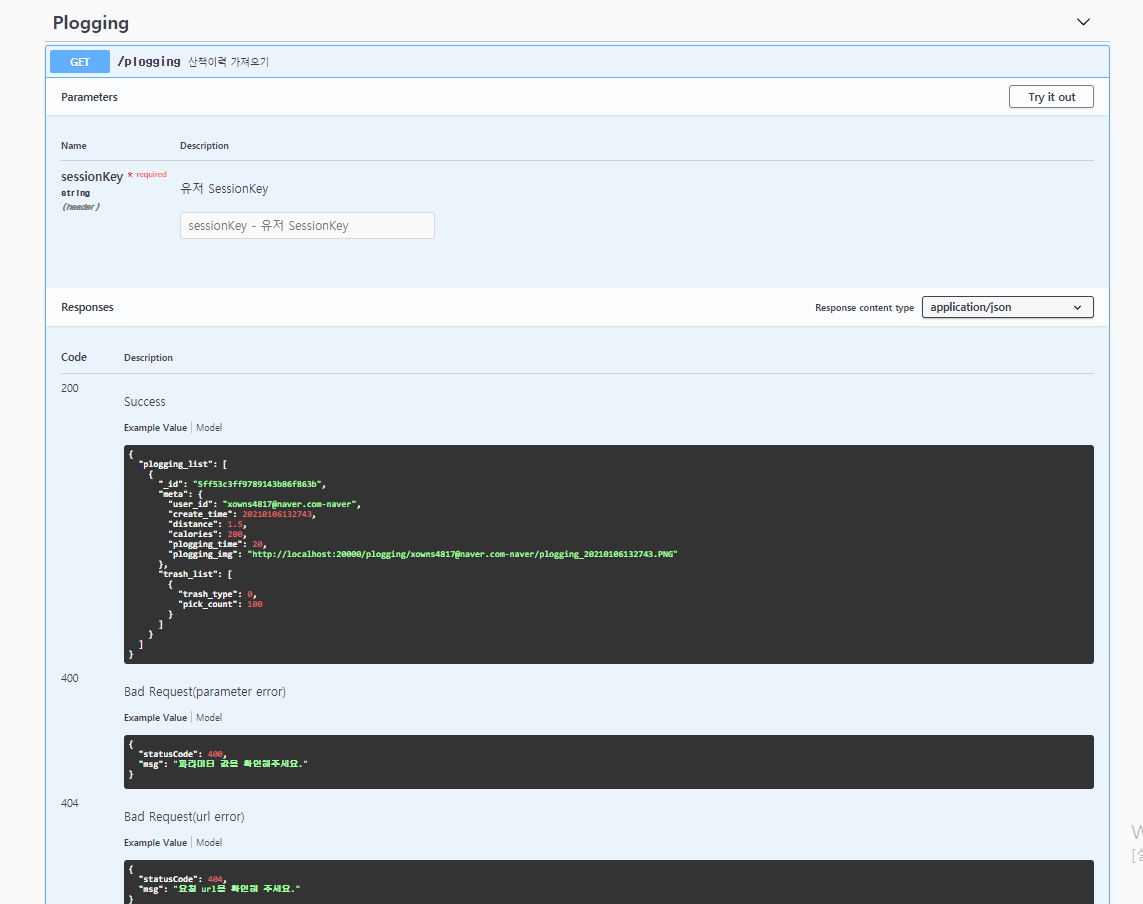Click the Responses section header

[87, 307]
